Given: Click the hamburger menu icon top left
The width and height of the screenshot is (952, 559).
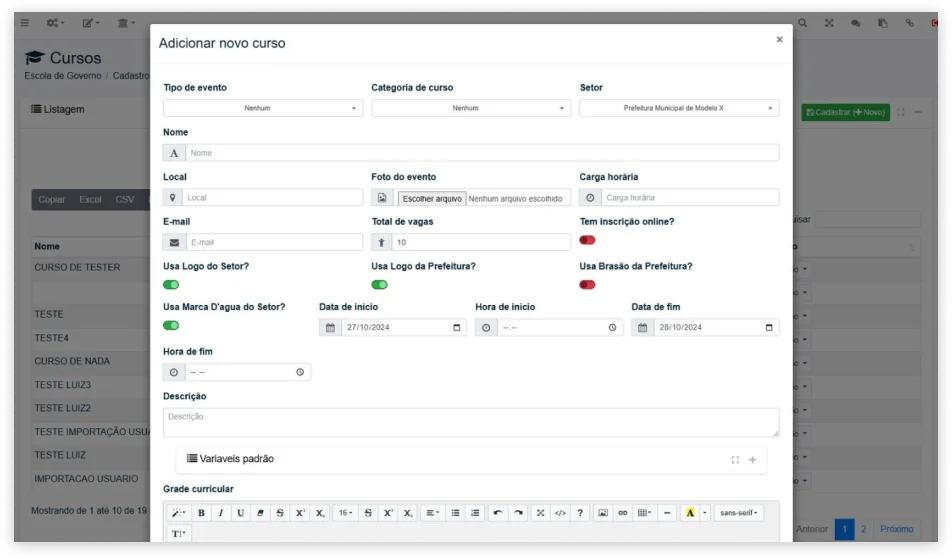Looking at the screenshot, I should click(x=25, y=23).
